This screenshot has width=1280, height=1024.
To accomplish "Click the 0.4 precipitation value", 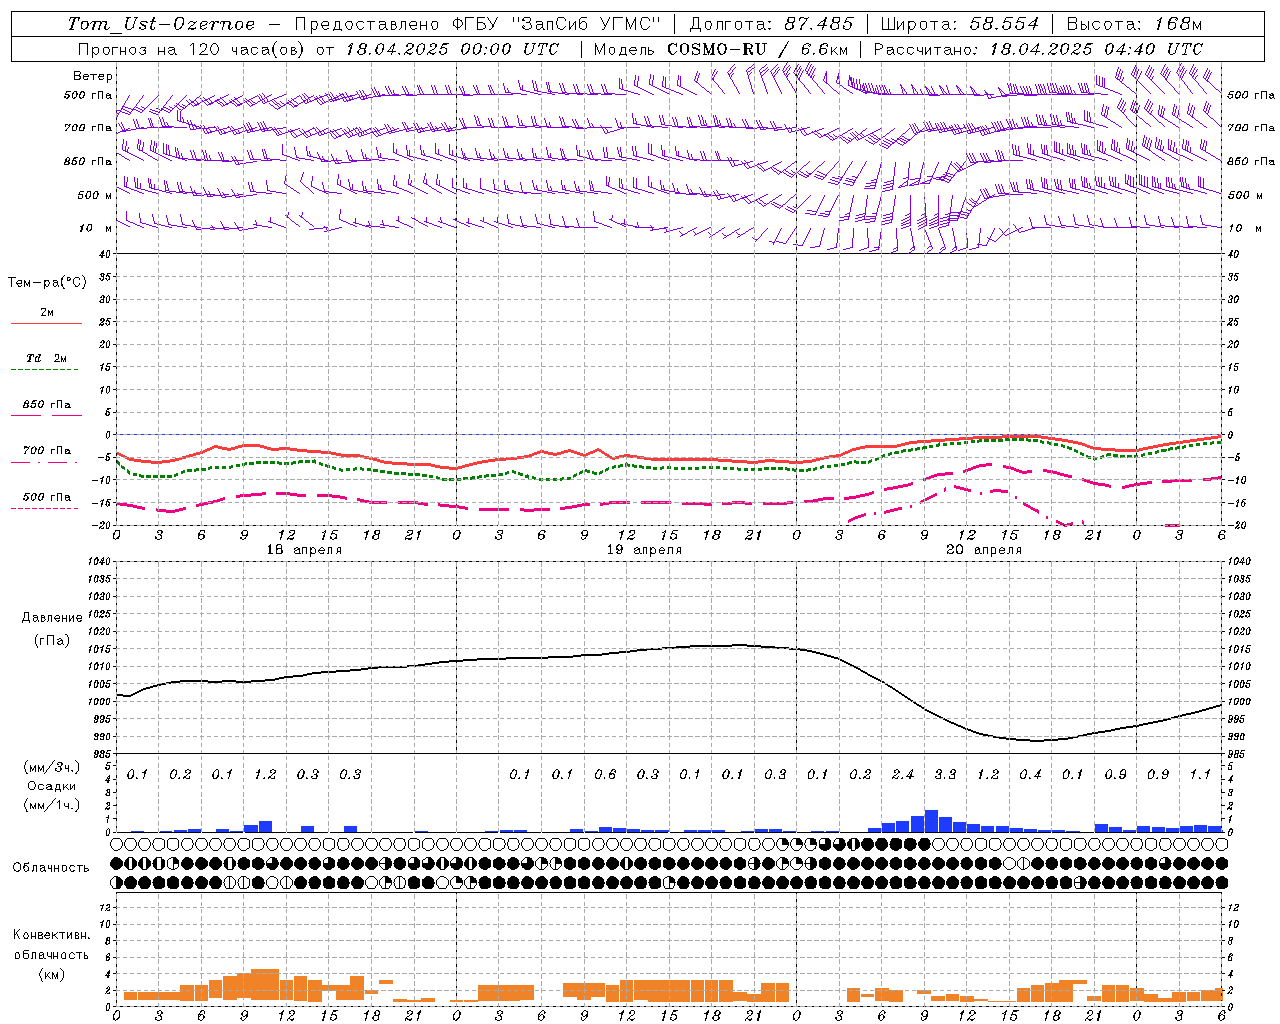I will (x=1030, y=775).
